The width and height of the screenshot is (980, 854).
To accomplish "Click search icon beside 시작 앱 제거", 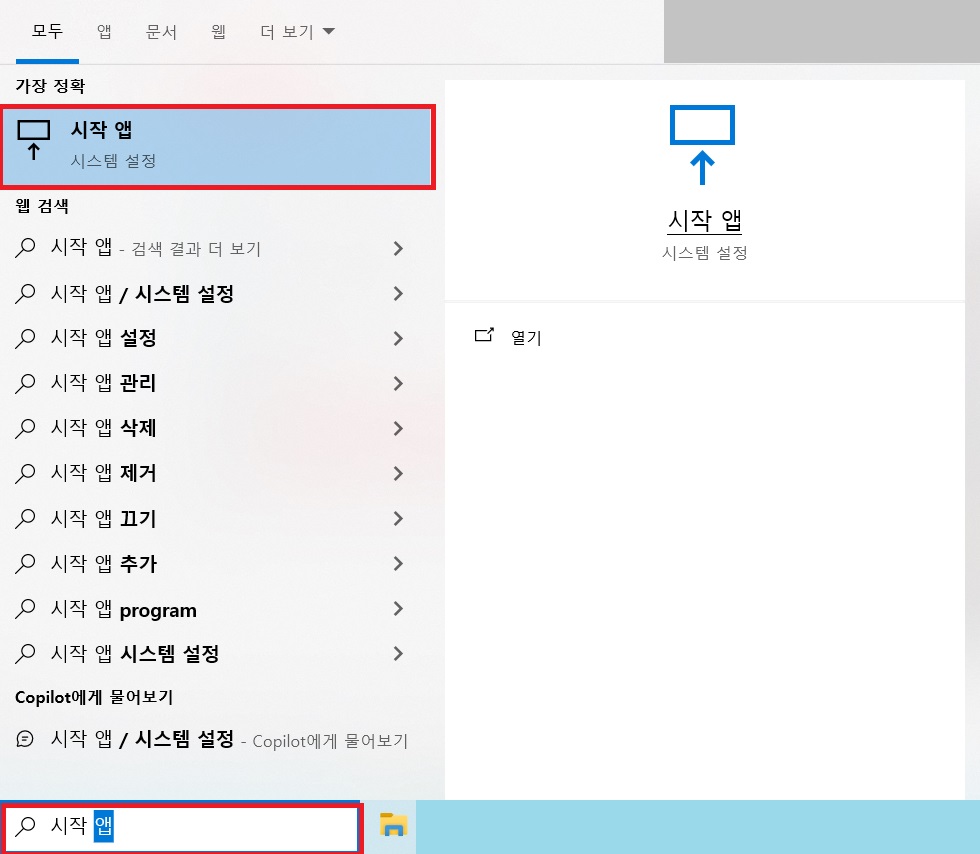I will (25, 473).
